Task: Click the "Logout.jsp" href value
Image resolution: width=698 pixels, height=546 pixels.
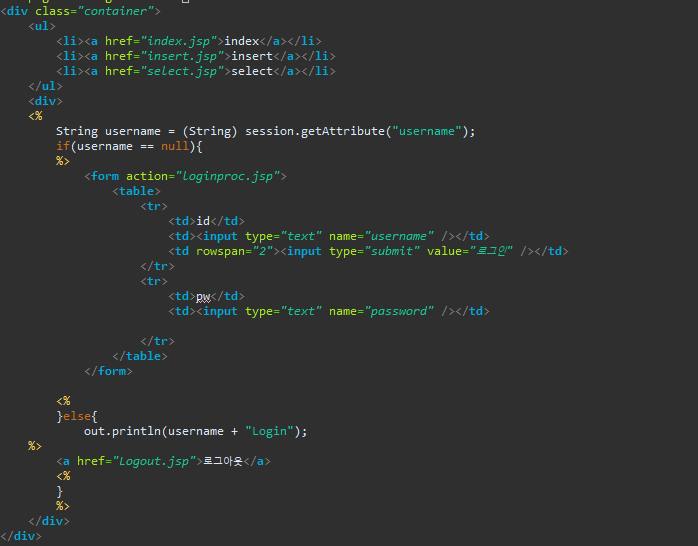Action: 154,461
